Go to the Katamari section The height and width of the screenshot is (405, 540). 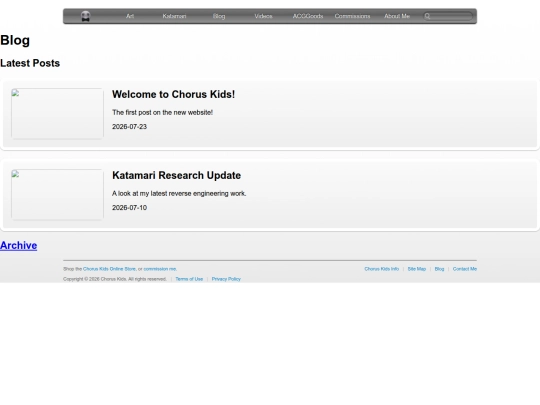[174, 16]
